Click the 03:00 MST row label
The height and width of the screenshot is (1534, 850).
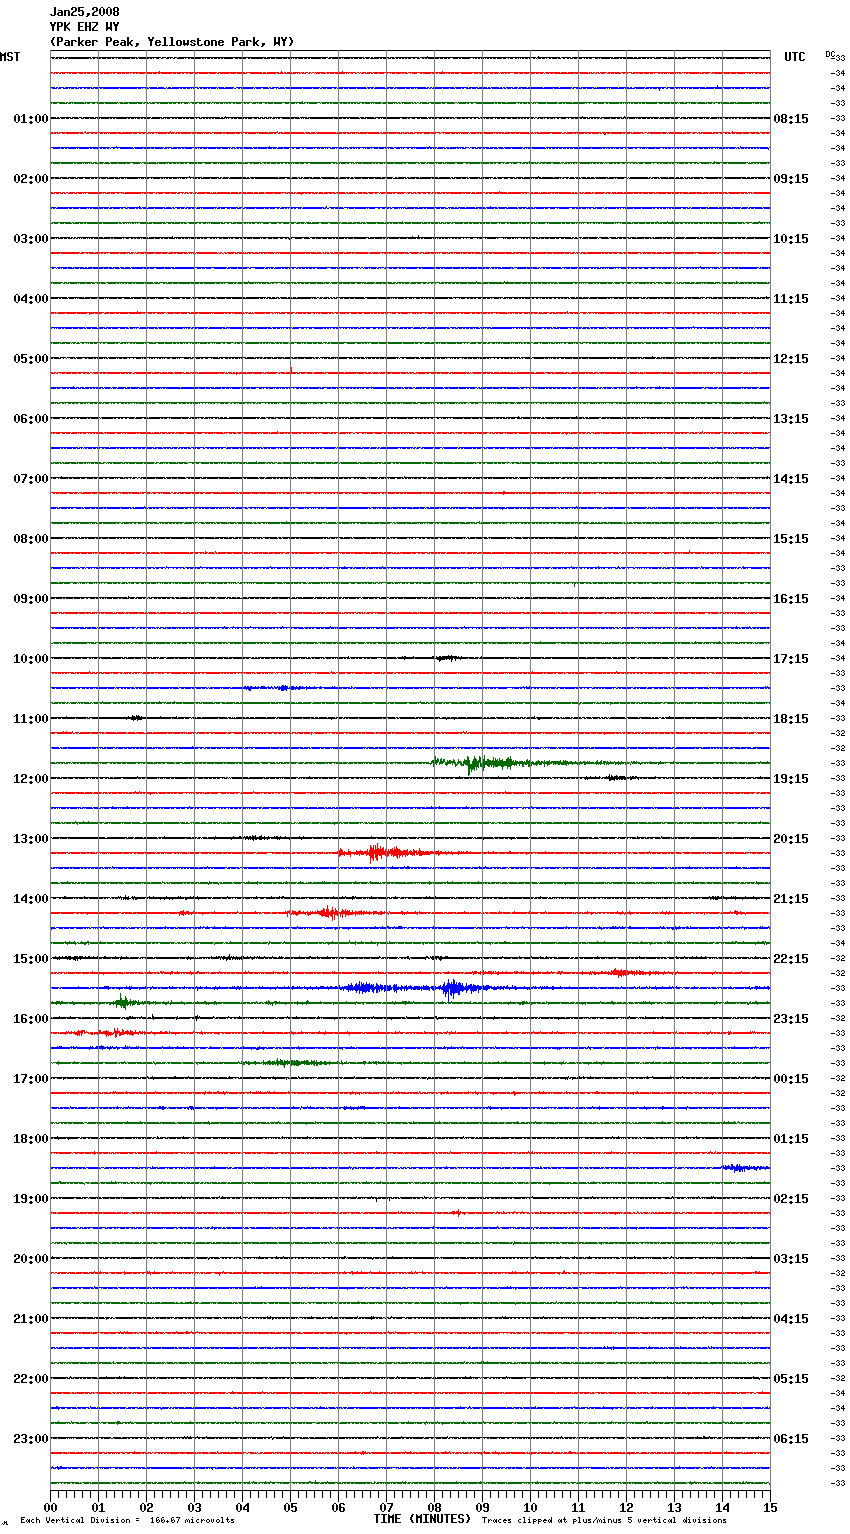(30, 239)
